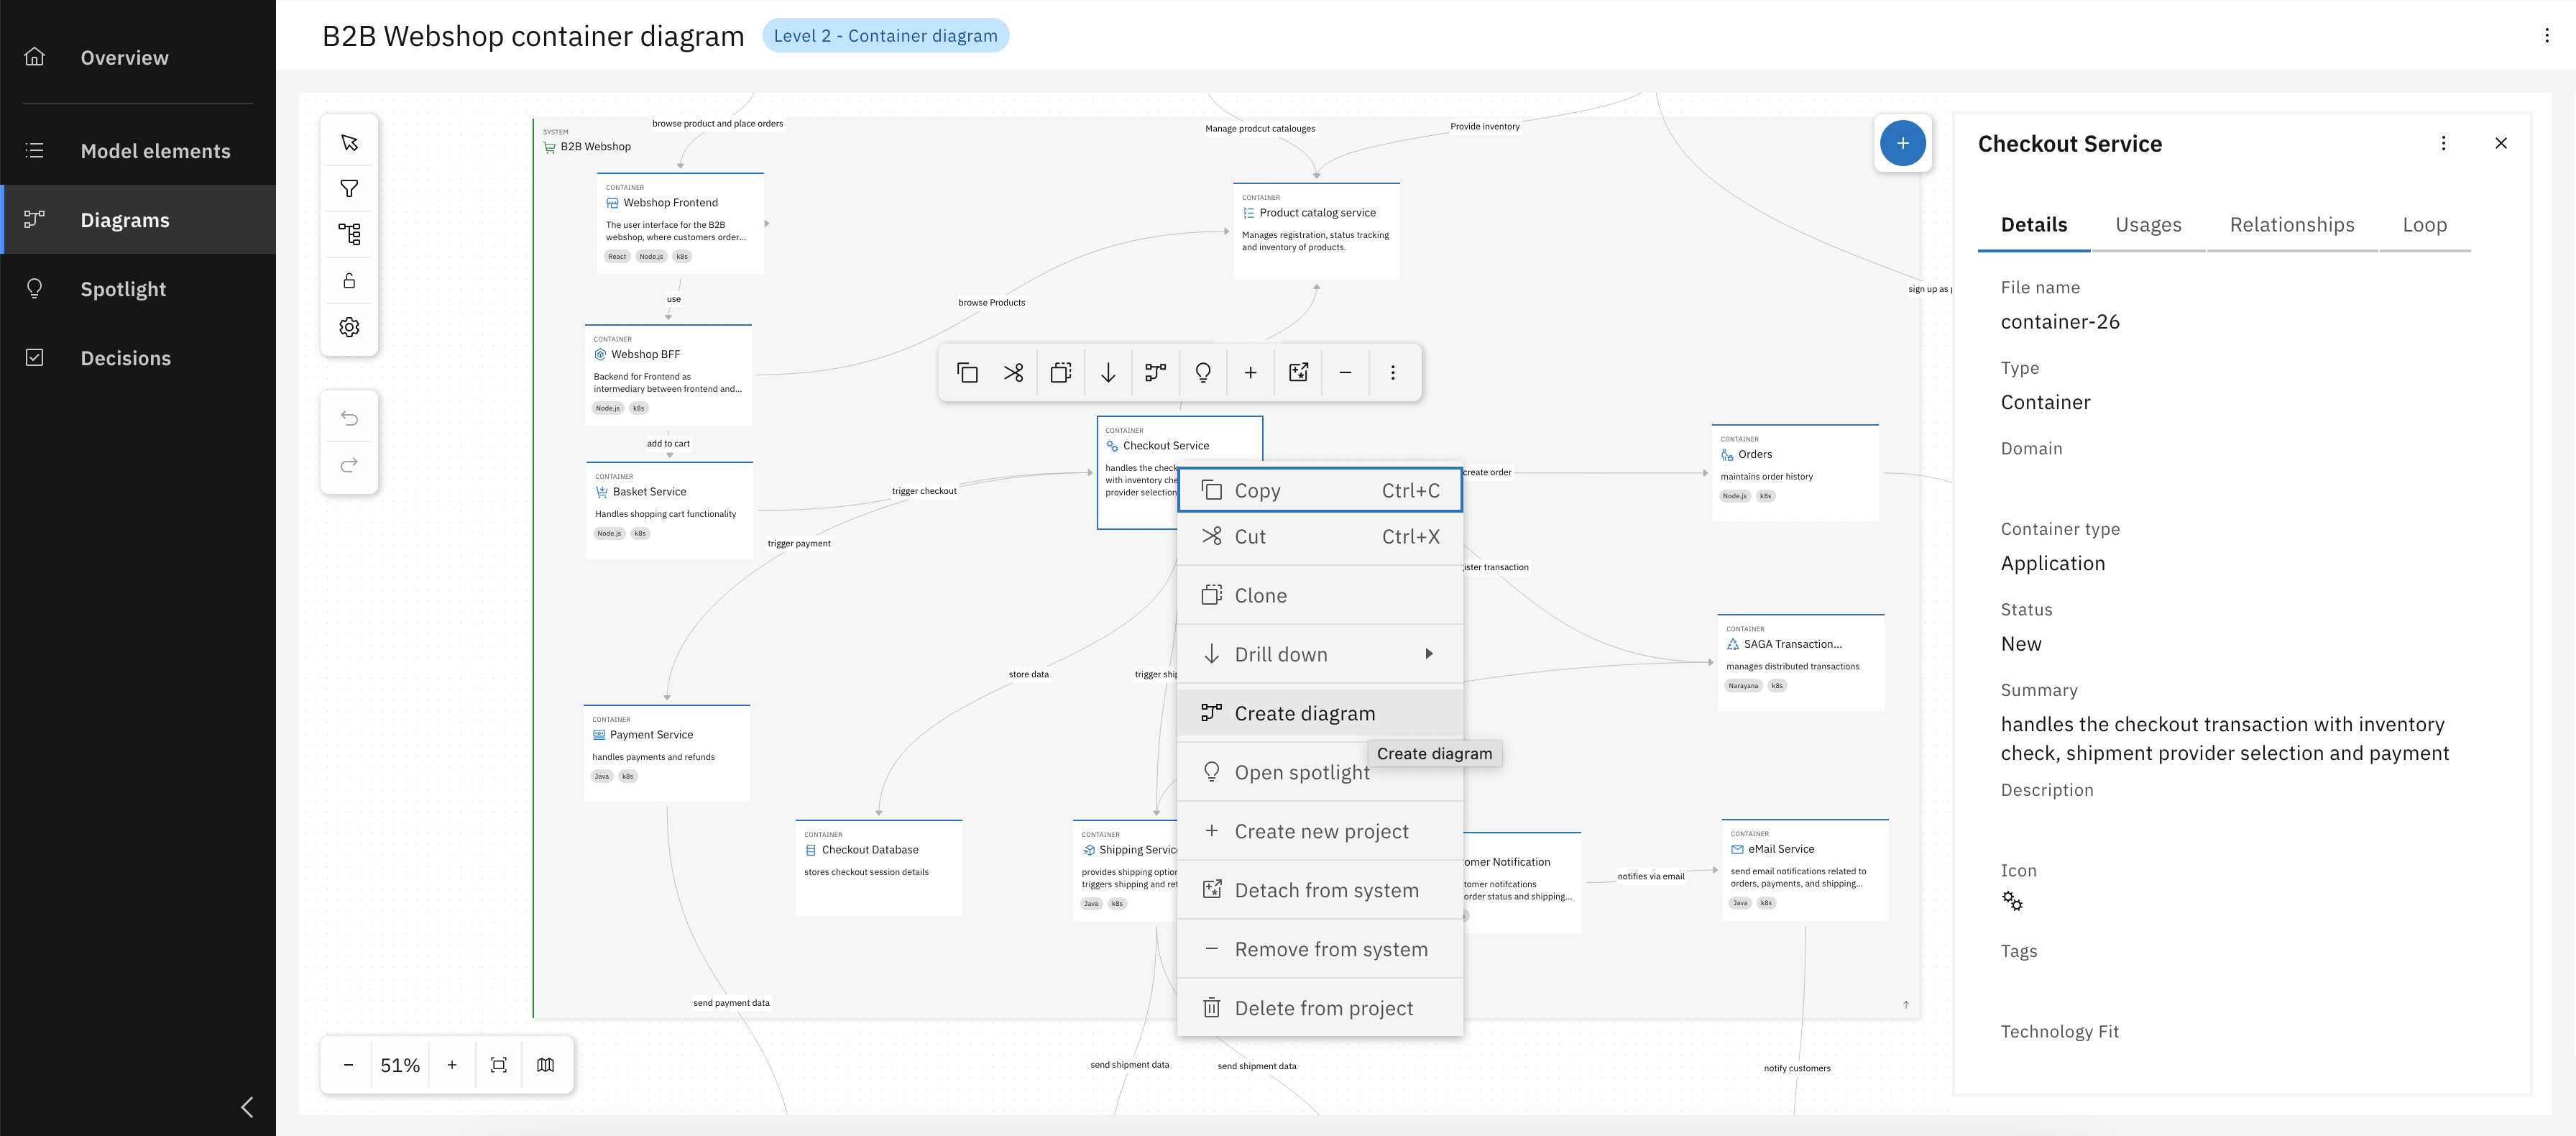Viewport: 2576px width, 1136px height.
Task: Open the filter tool on the canvas toolbar
Action: pos(348,188)
